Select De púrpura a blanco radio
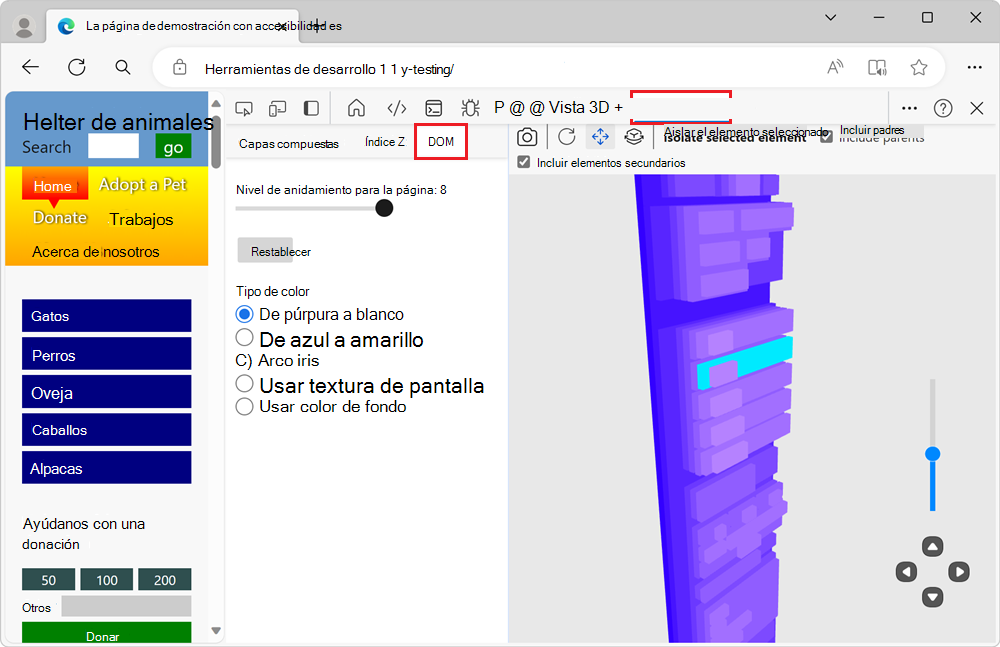The height and width of the screenshot is (647, 1000). [244, 314]
